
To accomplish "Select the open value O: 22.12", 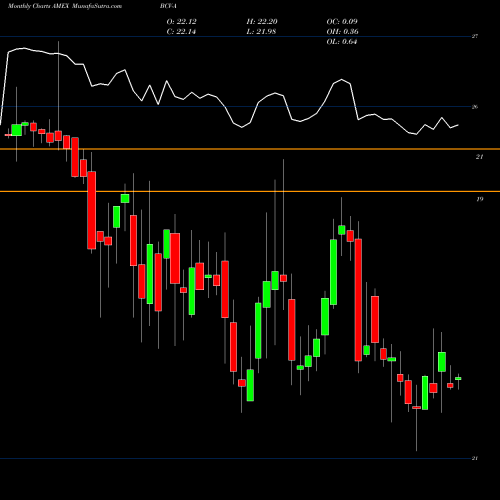I will coord(182,22).
